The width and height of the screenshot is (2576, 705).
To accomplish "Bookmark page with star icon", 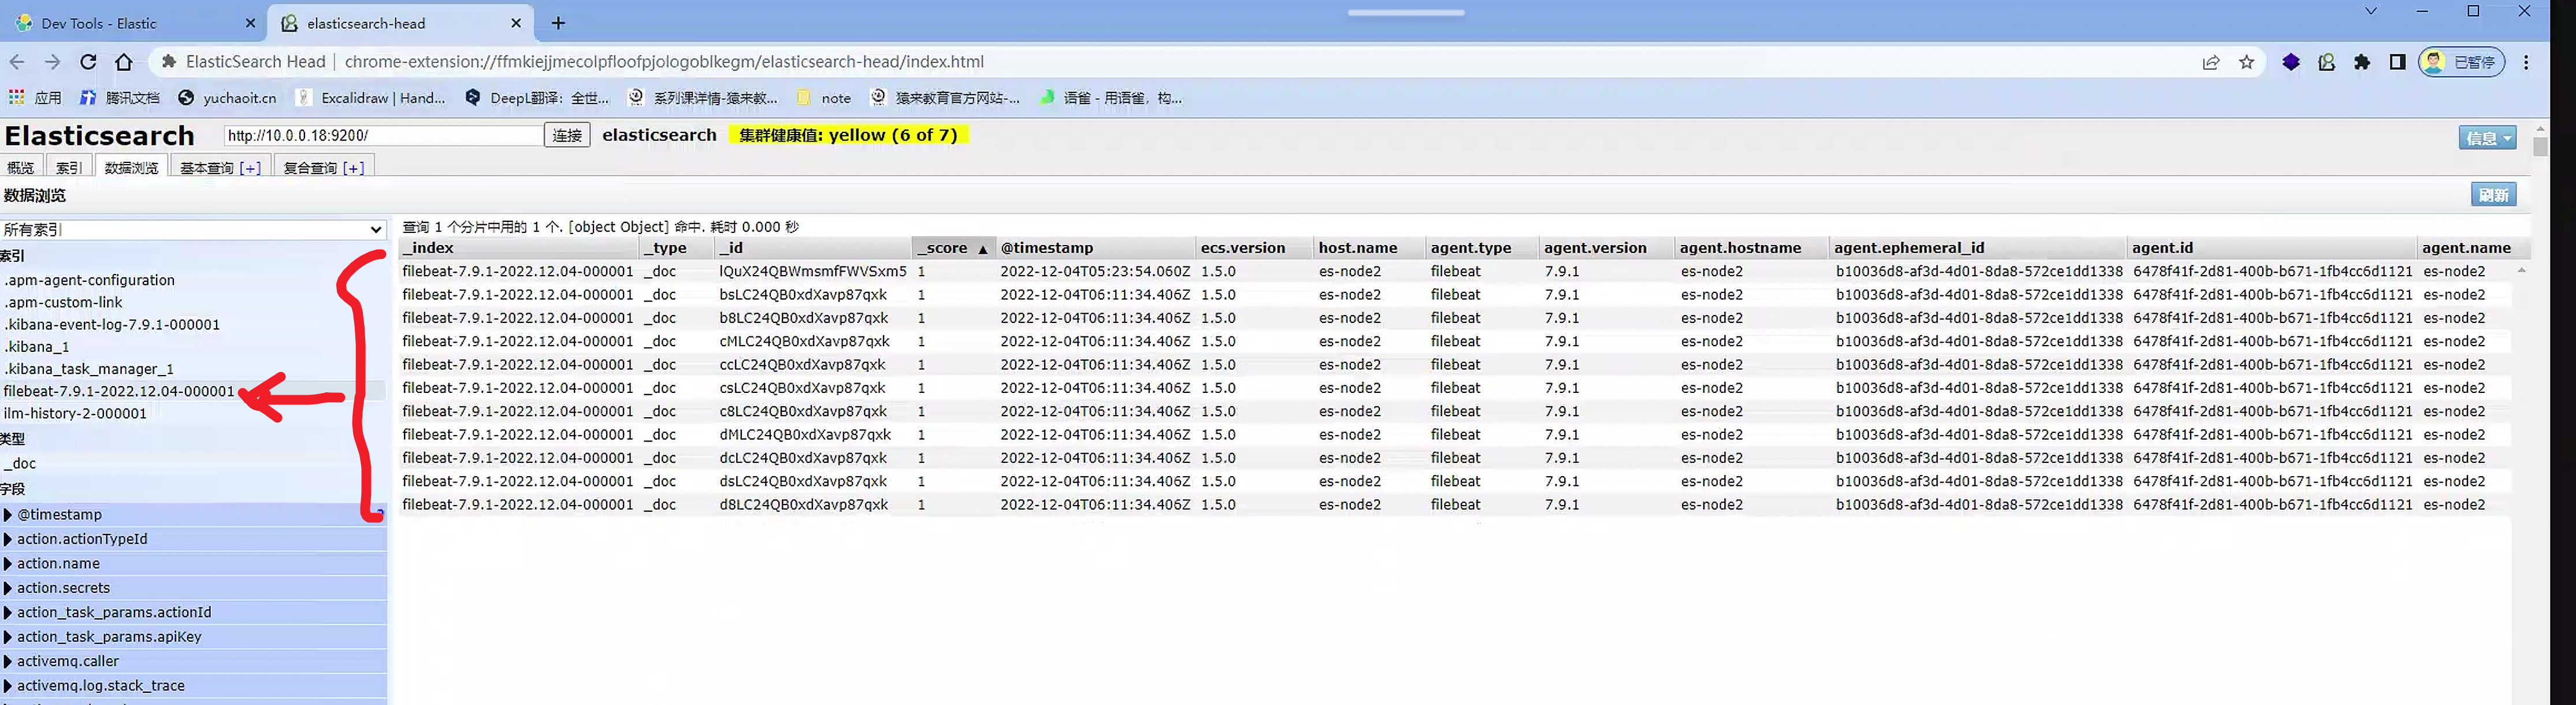I will coord(2246,62).
